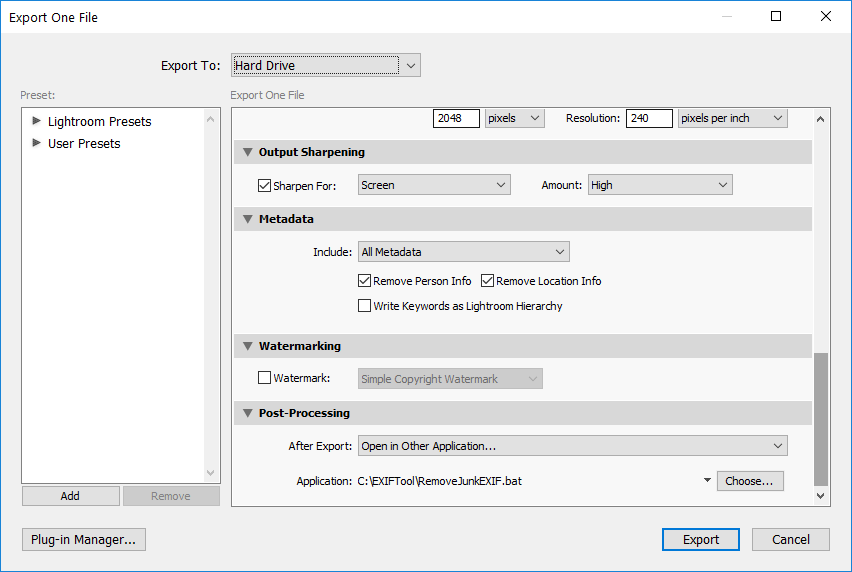
Task: Open the Plug-in Manager
Action: (84, 539)
